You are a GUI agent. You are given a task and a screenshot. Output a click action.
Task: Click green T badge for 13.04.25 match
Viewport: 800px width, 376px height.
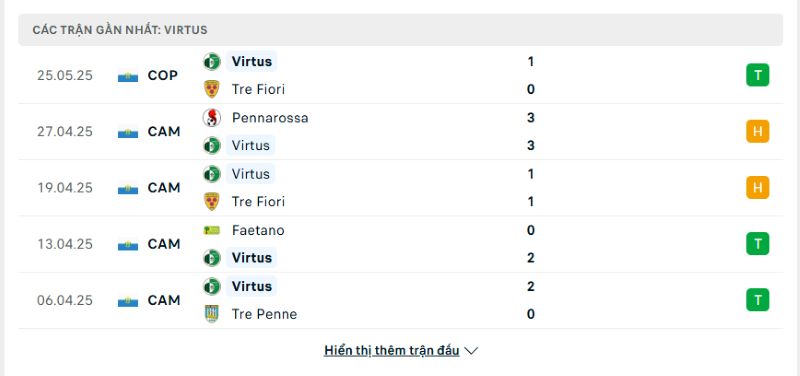tap(757, 244)
